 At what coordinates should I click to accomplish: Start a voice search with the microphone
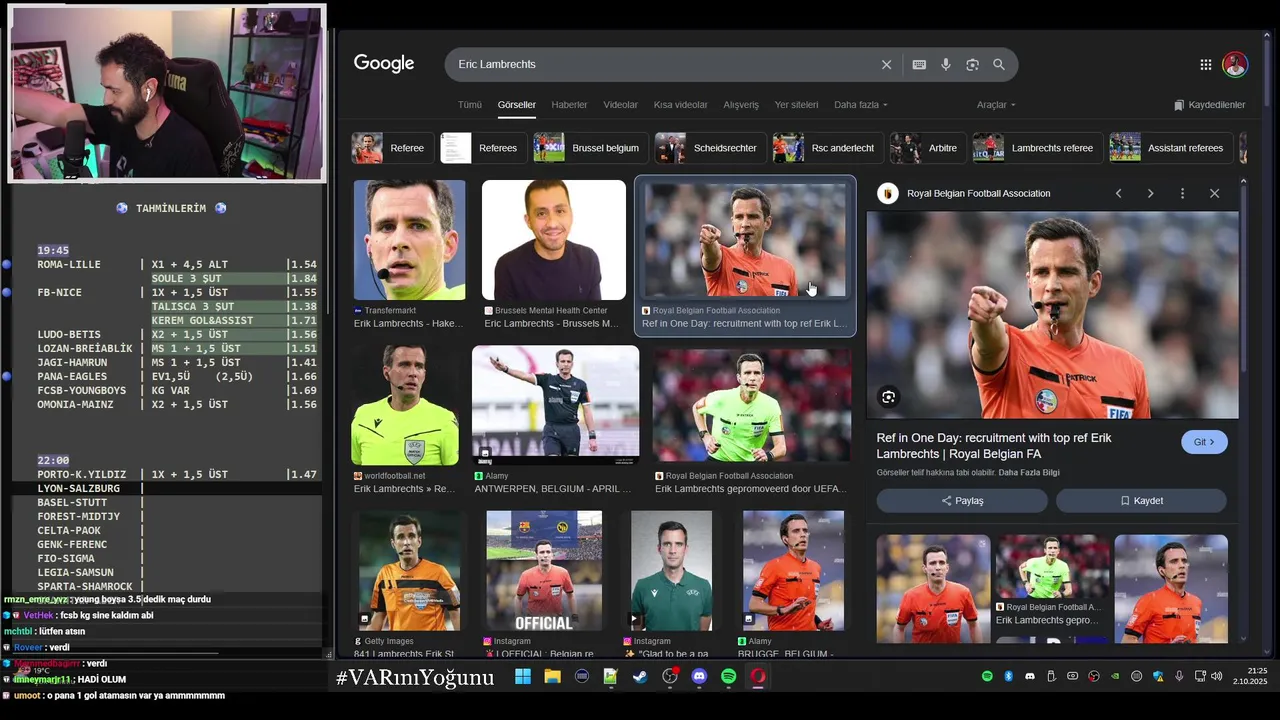(x=946, y=64)
